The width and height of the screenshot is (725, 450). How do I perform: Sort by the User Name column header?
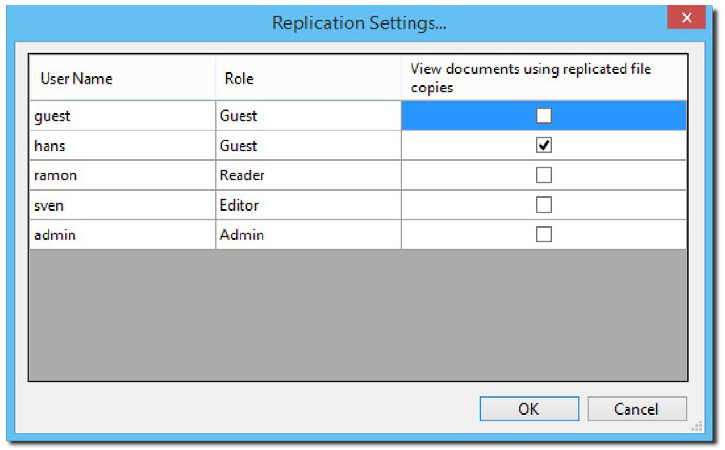click(x=121, y=78)
